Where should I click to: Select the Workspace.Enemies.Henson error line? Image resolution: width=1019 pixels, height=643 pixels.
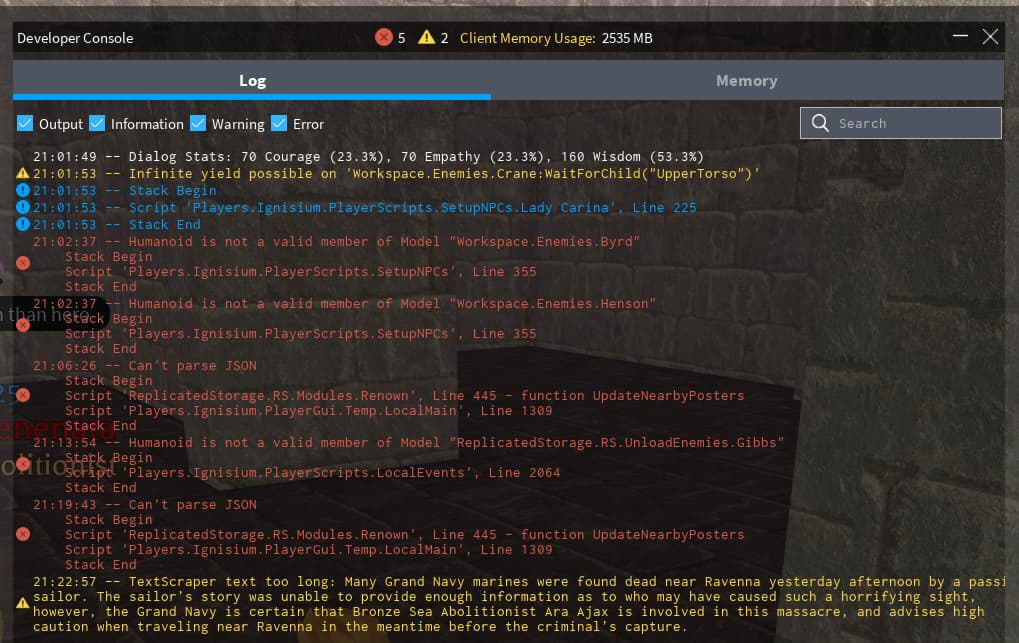click(x=344, y=304)
